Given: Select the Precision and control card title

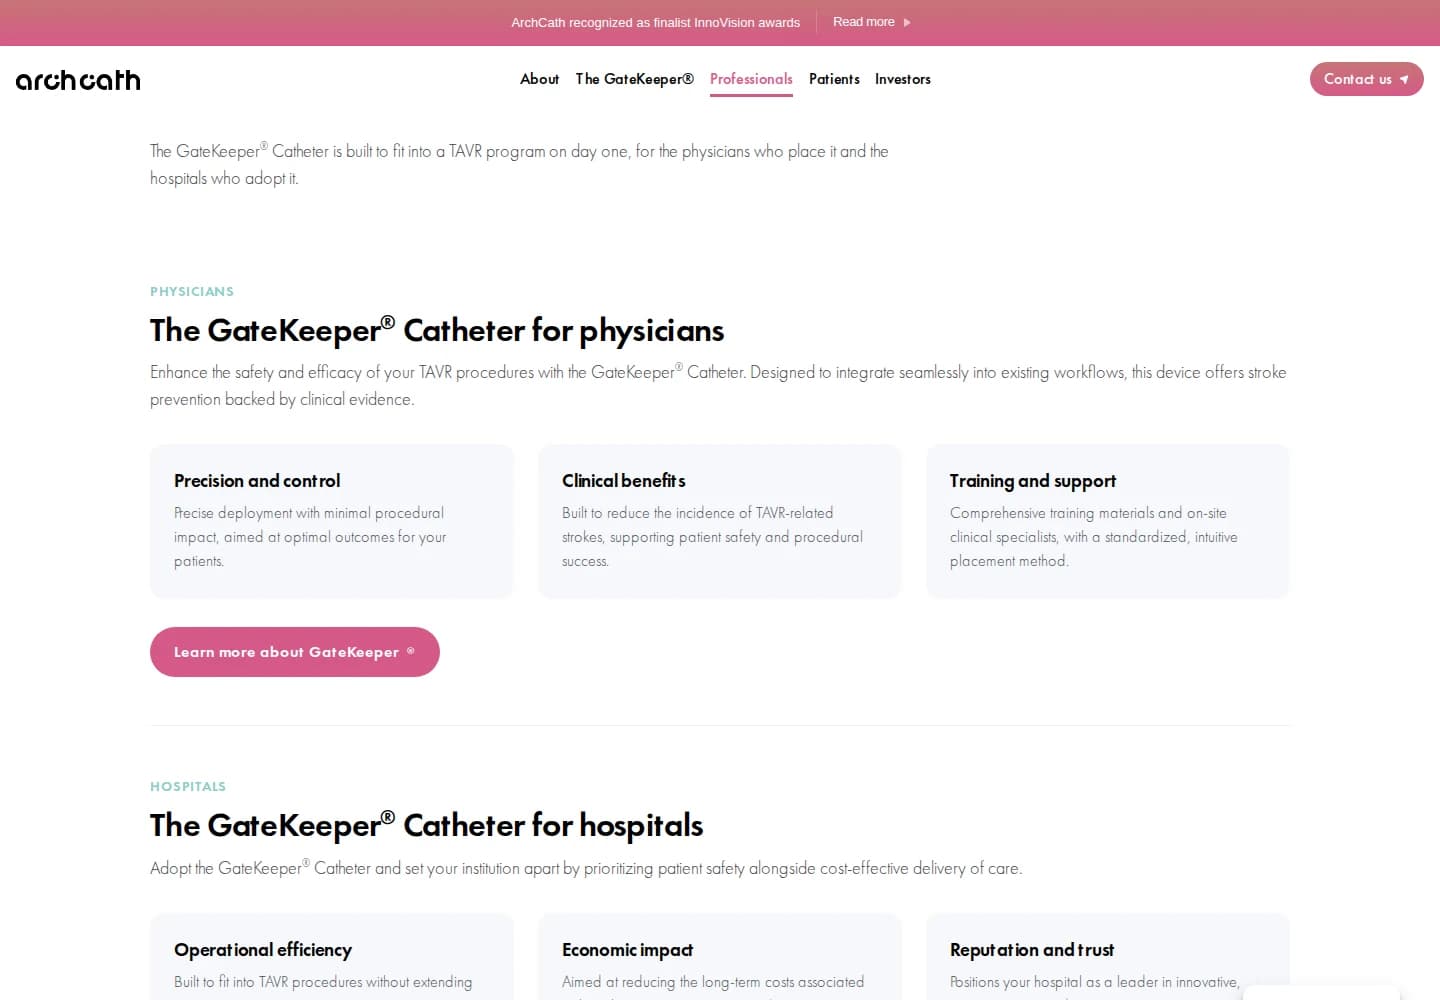Looking at the screenshot, I should [x=257, y=481].
